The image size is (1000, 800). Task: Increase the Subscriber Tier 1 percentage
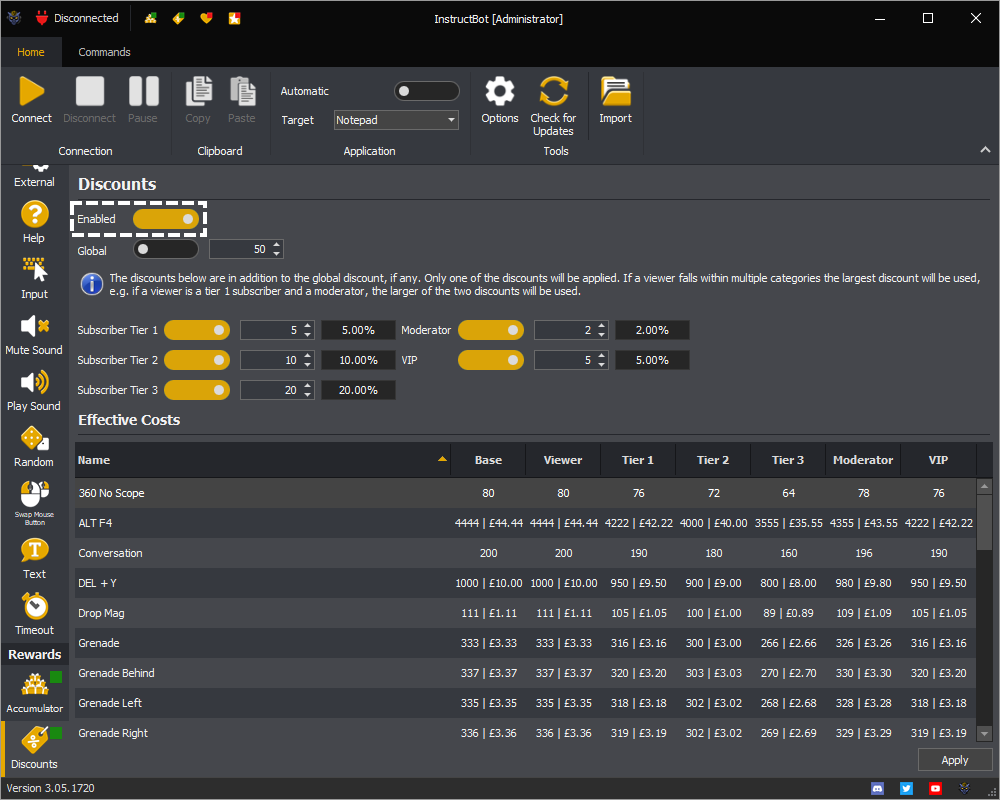click(x=308, y=326)
